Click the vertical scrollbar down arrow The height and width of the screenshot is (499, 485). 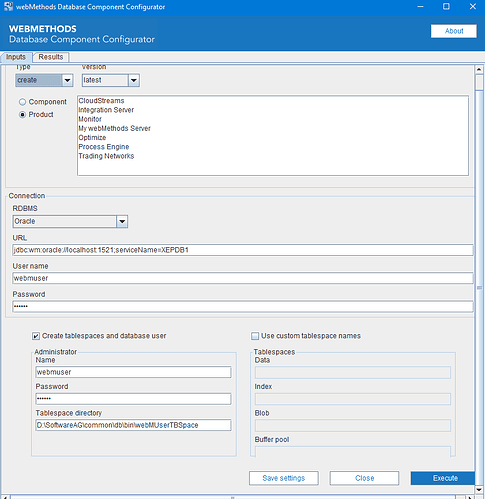(479, 490)
